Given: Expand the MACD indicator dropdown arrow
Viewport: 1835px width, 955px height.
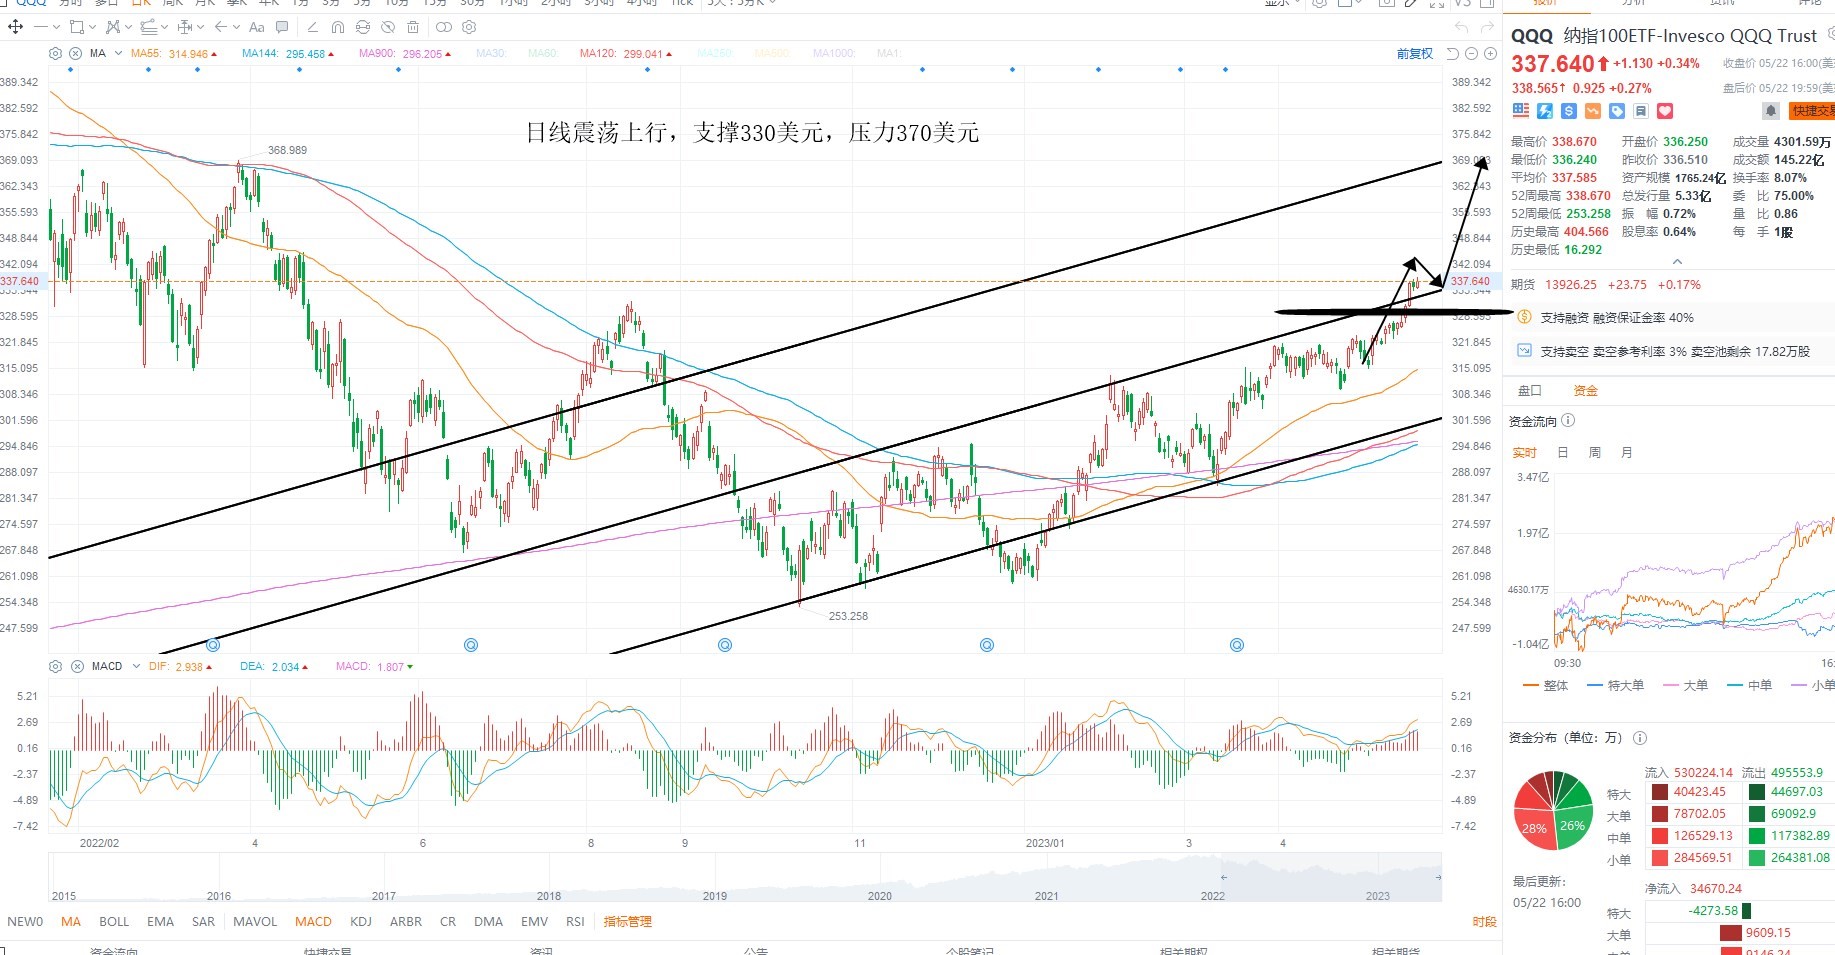Looking at the screenshot, I should [x=135, y=666].
